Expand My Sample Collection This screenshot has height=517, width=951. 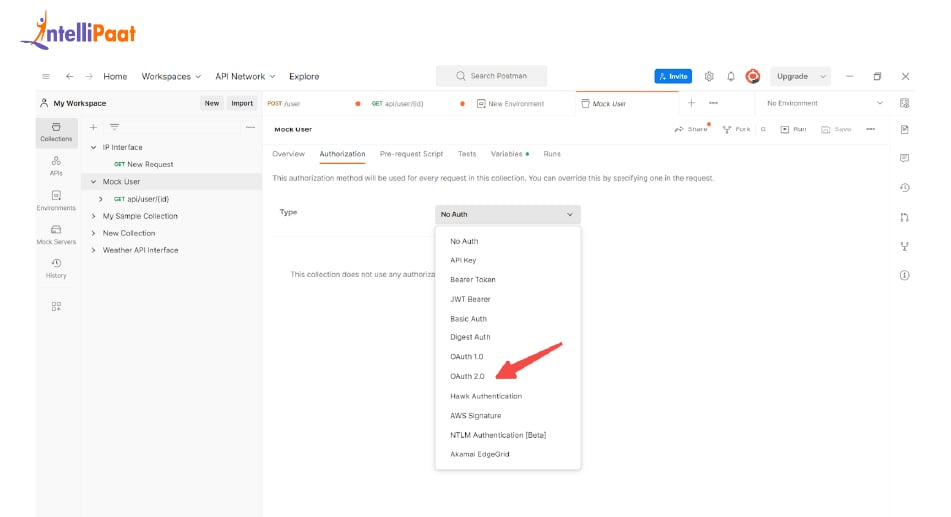pyautogui.click(x=93, y=216)
